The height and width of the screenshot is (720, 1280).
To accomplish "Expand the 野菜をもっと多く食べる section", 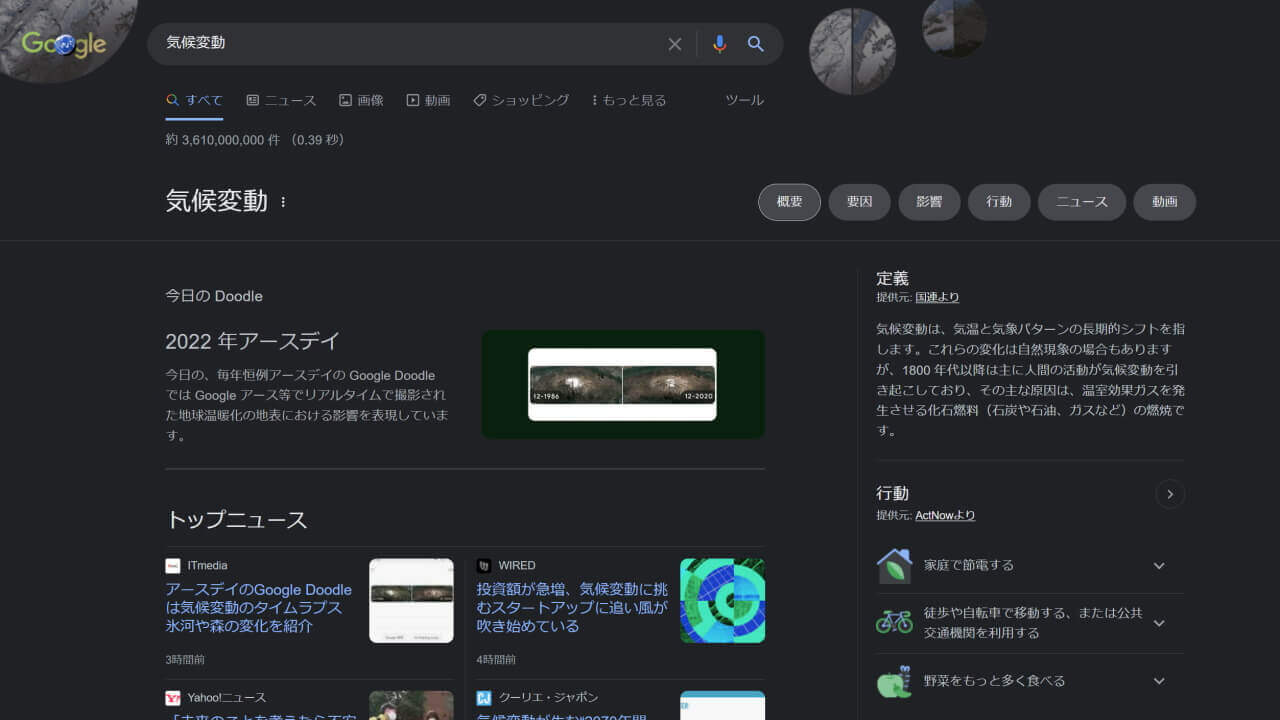I will pyautogui.click(x=1158, y=680).
